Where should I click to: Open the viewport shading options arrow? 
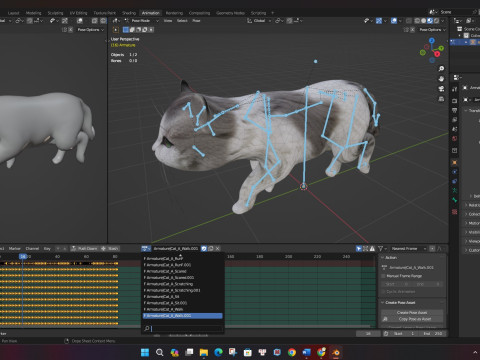click(x=443, y=21)
